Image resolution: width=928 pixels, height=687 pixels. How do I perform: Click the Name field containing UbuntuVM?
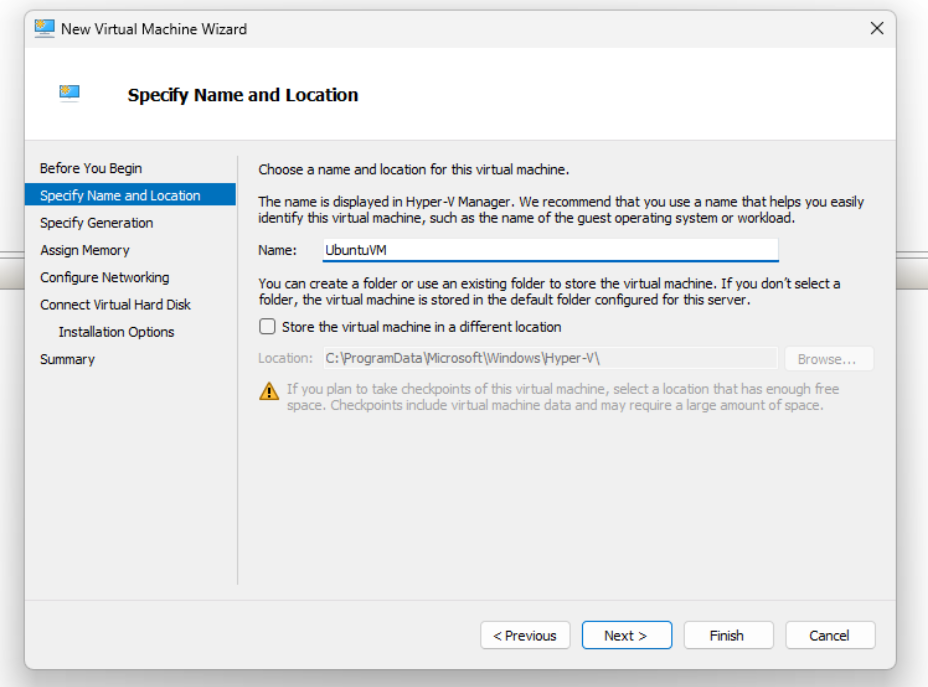pos(549,250)
